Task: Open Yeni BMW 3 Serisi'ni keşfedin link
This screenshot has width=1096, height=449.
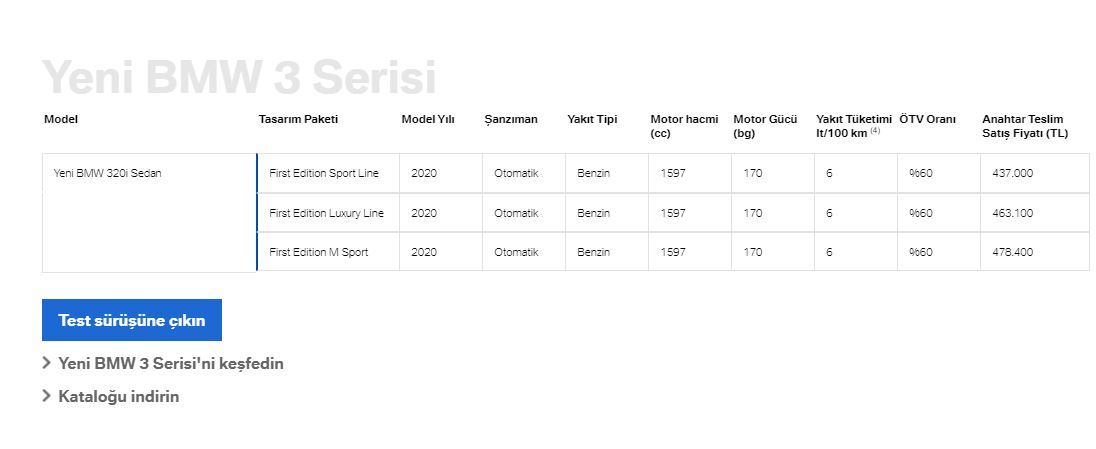Action: click(171, 364)
